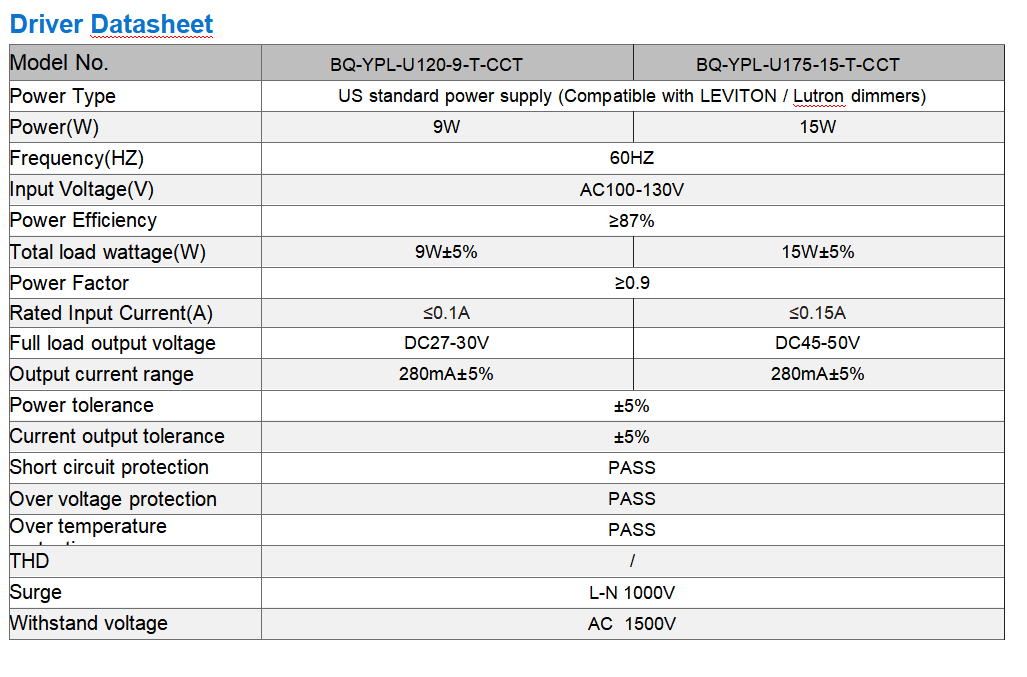Viewport: 1027px width, 677px height.
Task: Click the "15W±5%" total load wattage cell
Action: pyautogui.click(x=817, y=252)
